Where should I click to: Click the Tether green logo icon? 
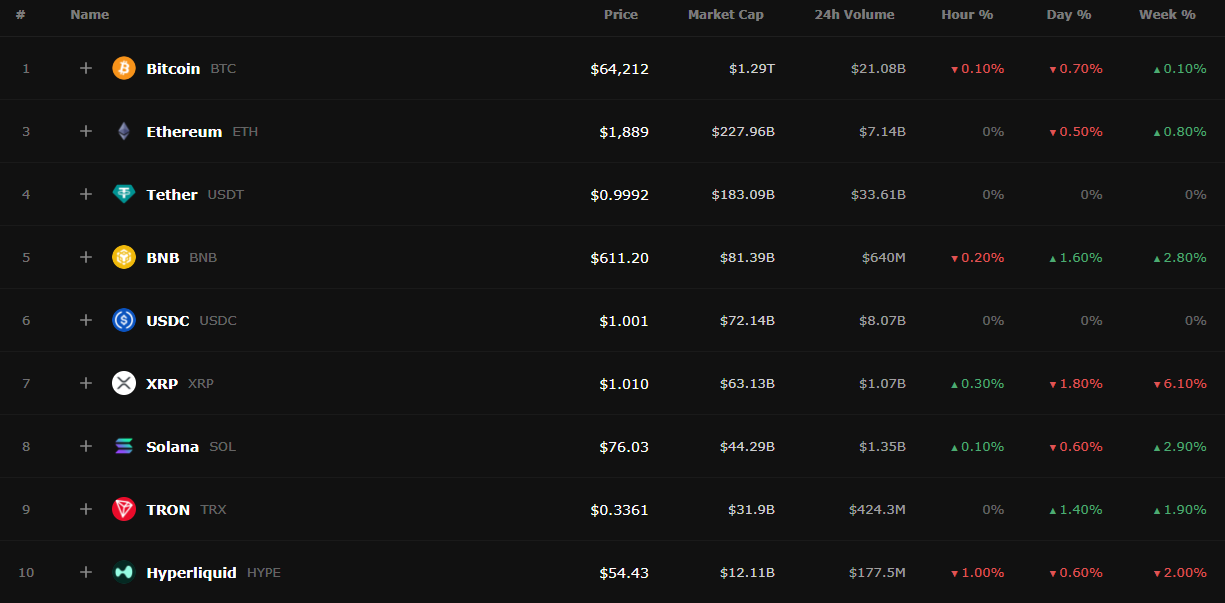124,194
